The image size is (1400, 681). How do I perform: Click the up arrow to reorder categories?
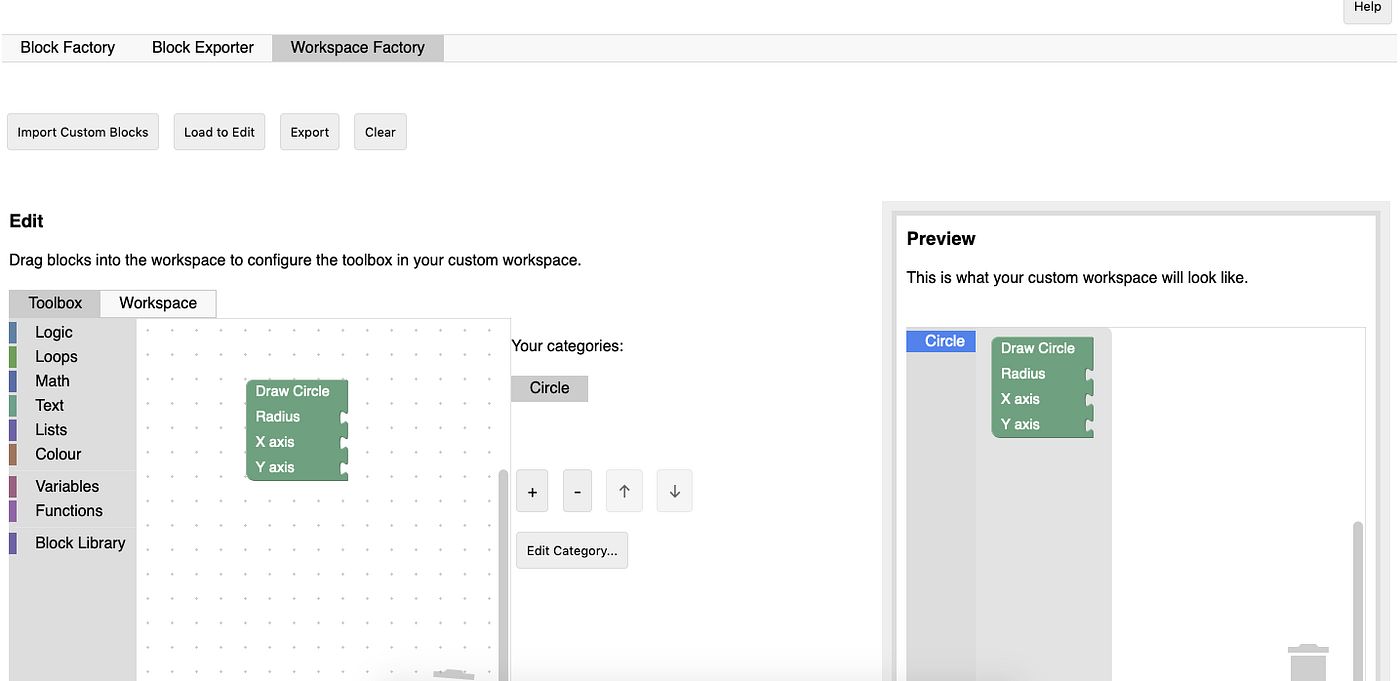(x=624, y=490)
